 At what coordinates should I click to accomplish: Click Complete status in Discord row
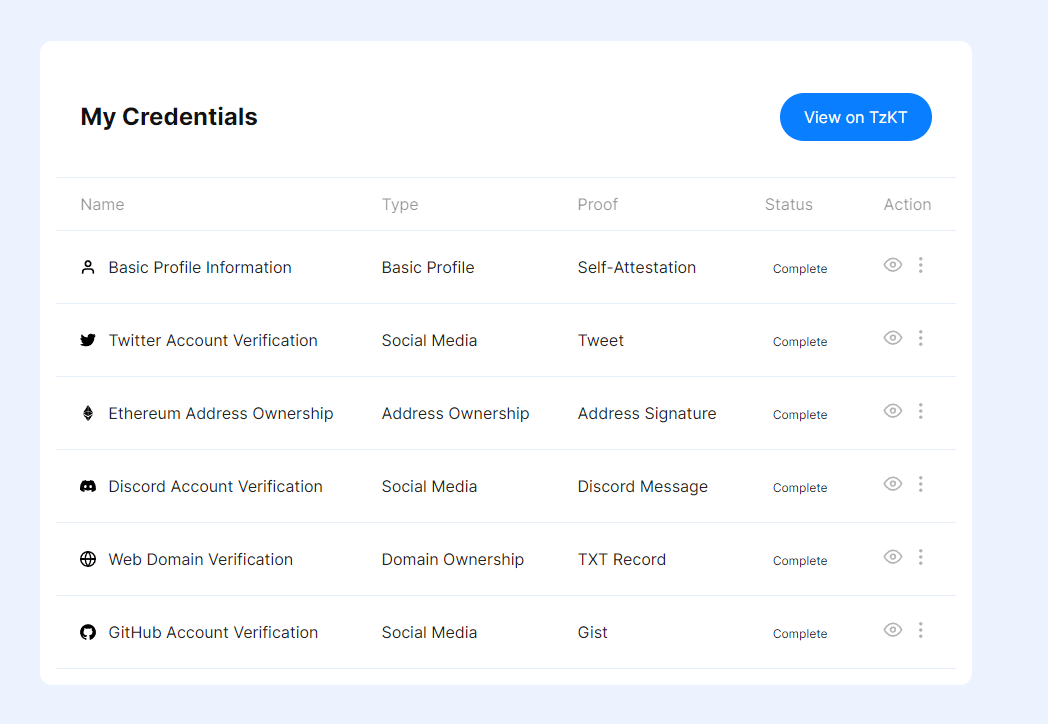[x=800, y=487]
